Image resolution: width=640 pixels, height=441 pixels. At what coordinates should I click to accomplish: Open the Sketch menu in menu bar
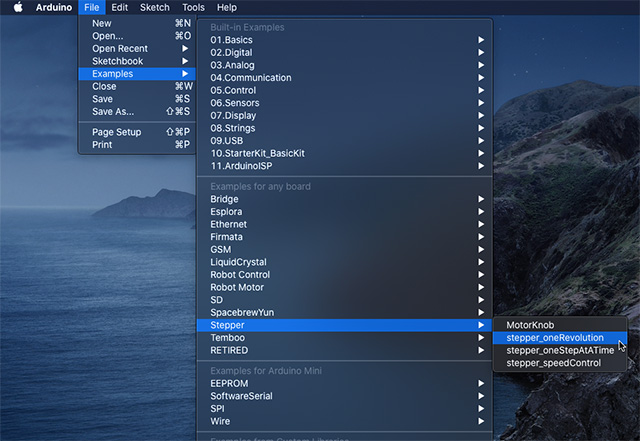(x=154, y=7)
